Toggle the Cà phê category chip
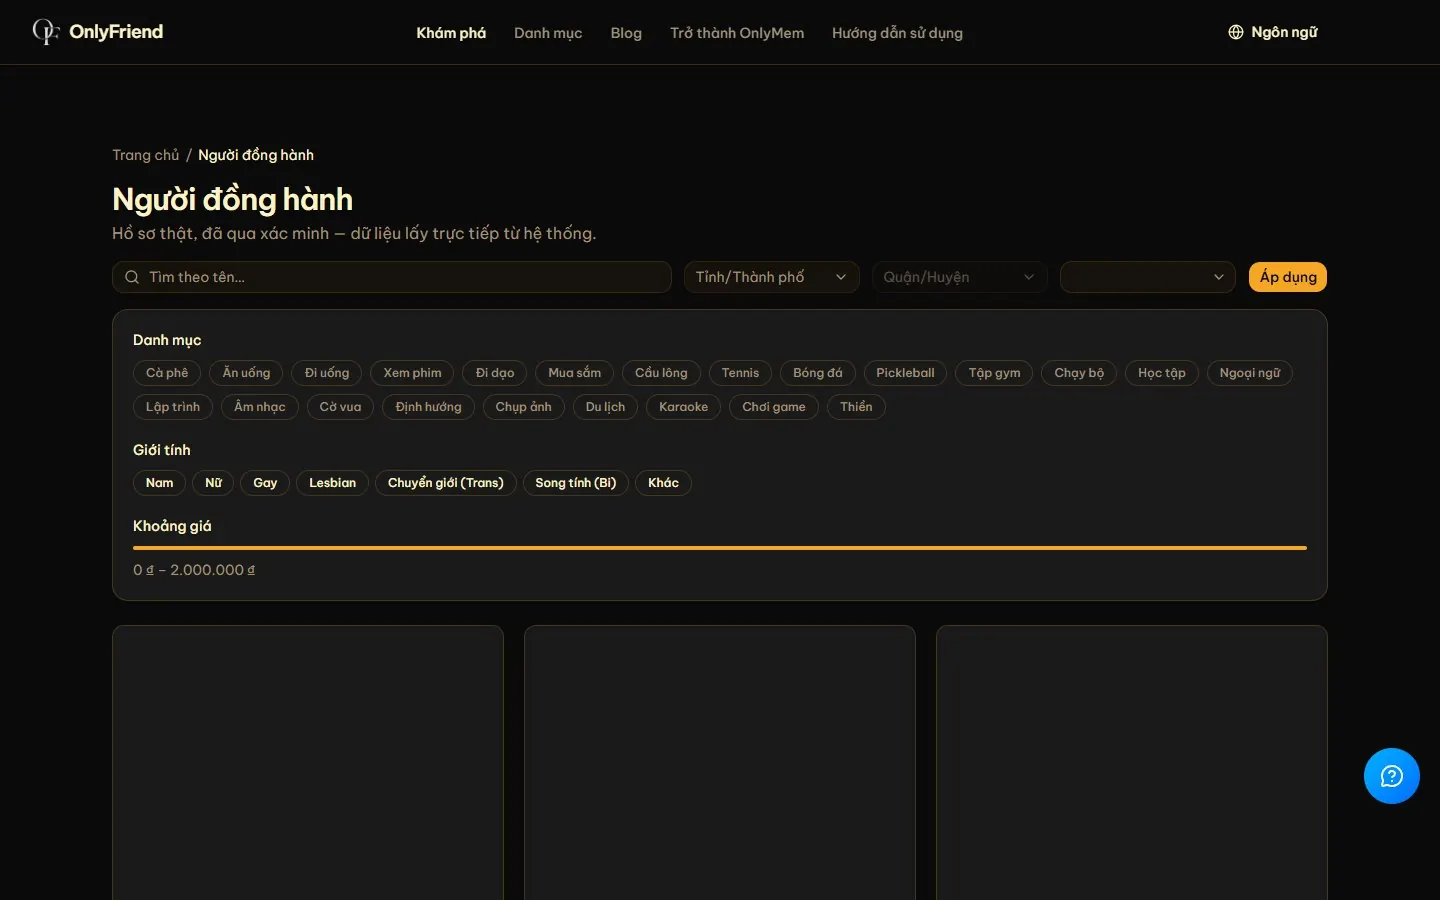 (167, 373)
